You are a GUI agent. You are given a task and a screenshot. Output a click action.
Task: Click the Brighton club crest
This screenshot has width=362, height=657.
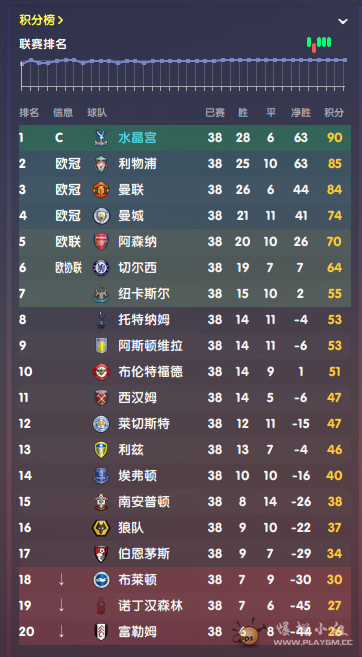pos(101,579)
